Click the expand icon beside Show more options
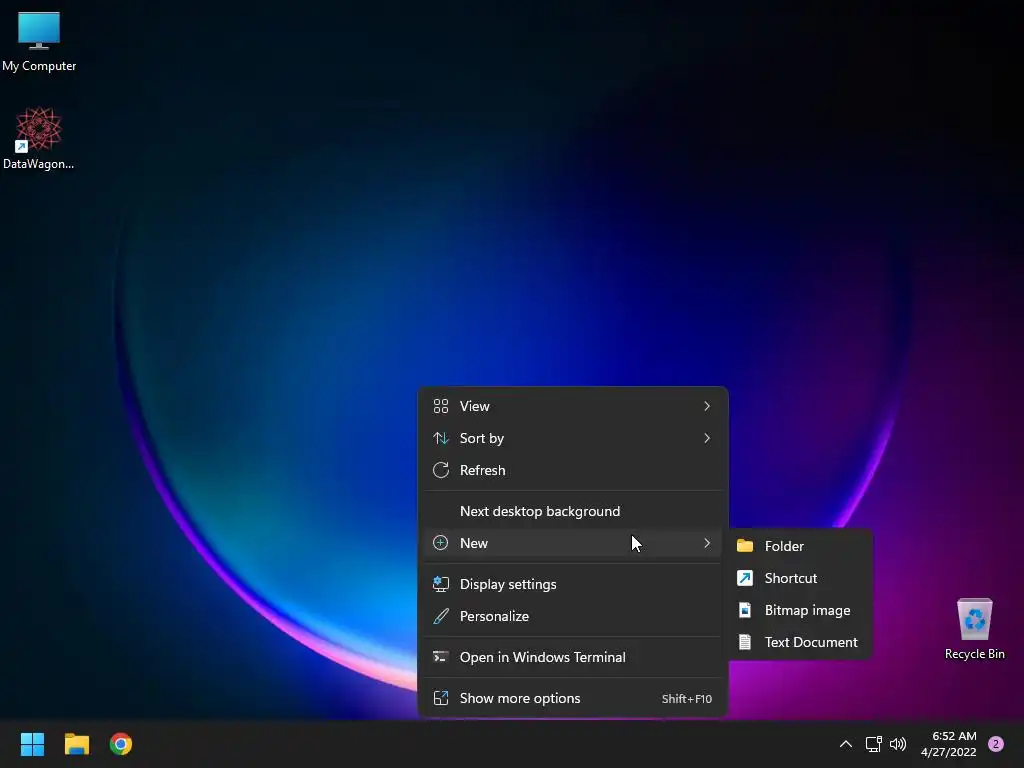 [441, 699]
